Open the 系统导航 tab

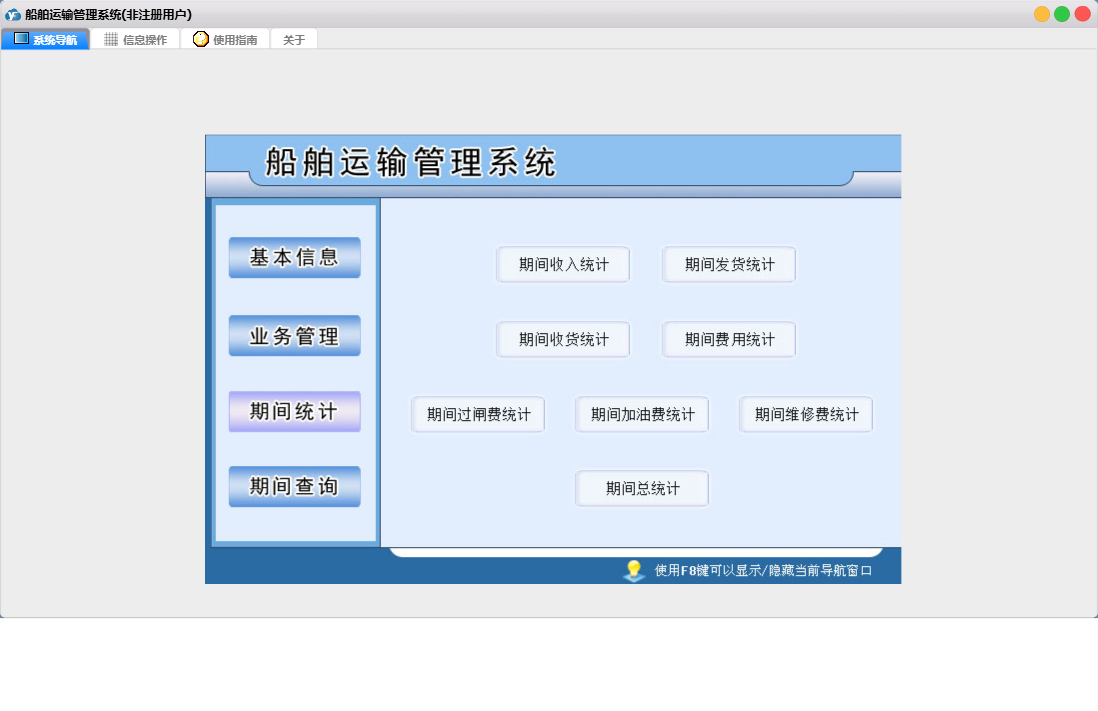point(46,39)
